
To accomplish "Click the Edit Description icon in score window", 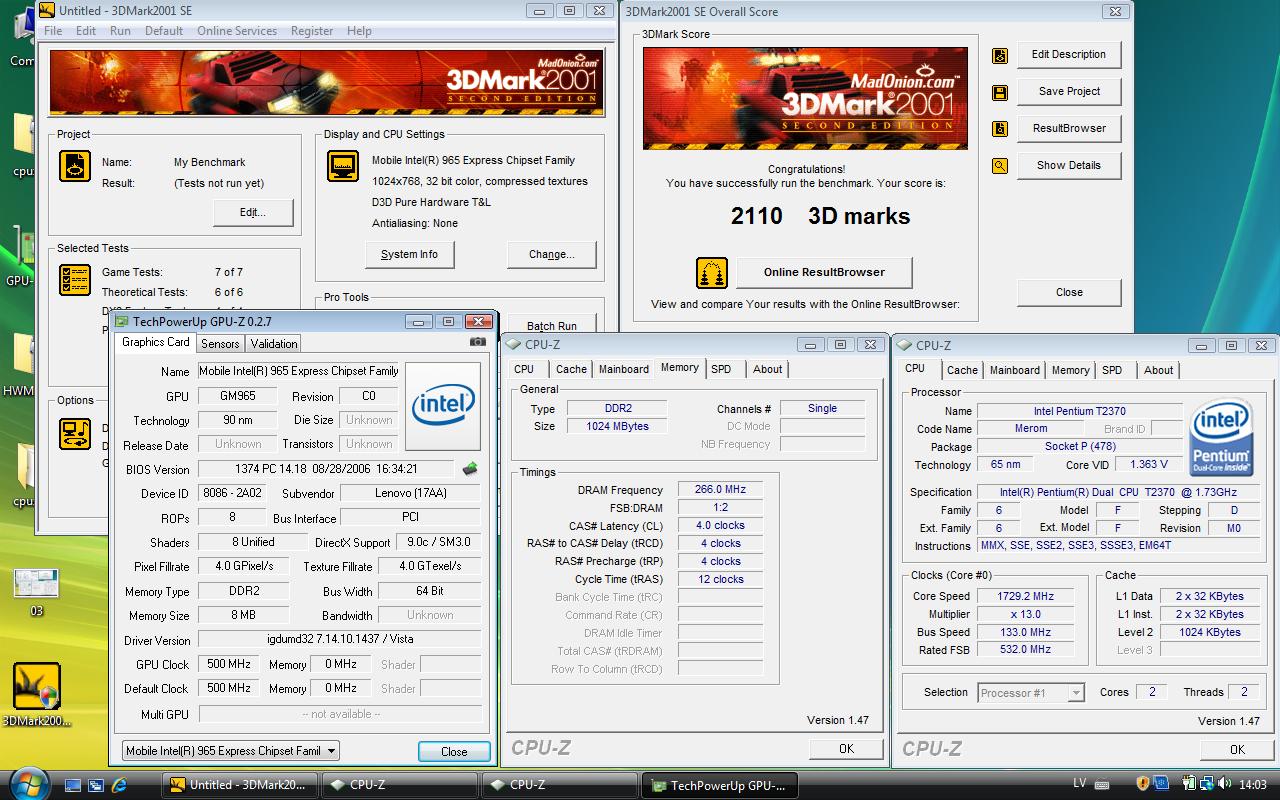I will [999, 56].
